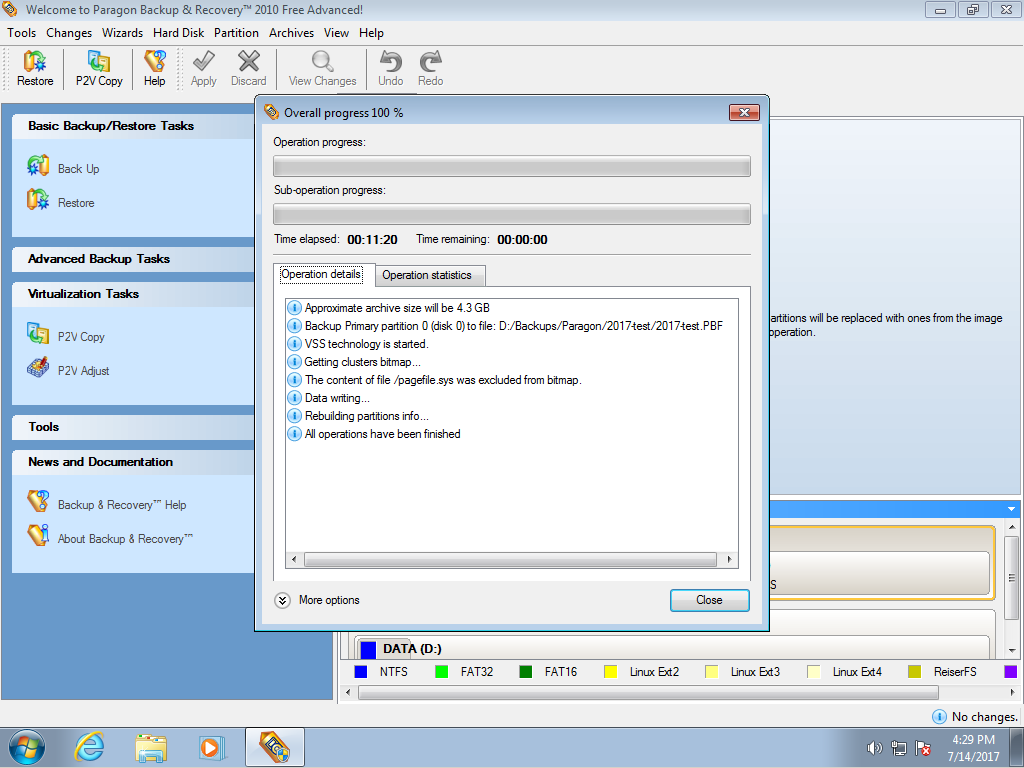Click the volume icon in system tray
Viewport: 1024px width, 768px height.
coord(874,748)
